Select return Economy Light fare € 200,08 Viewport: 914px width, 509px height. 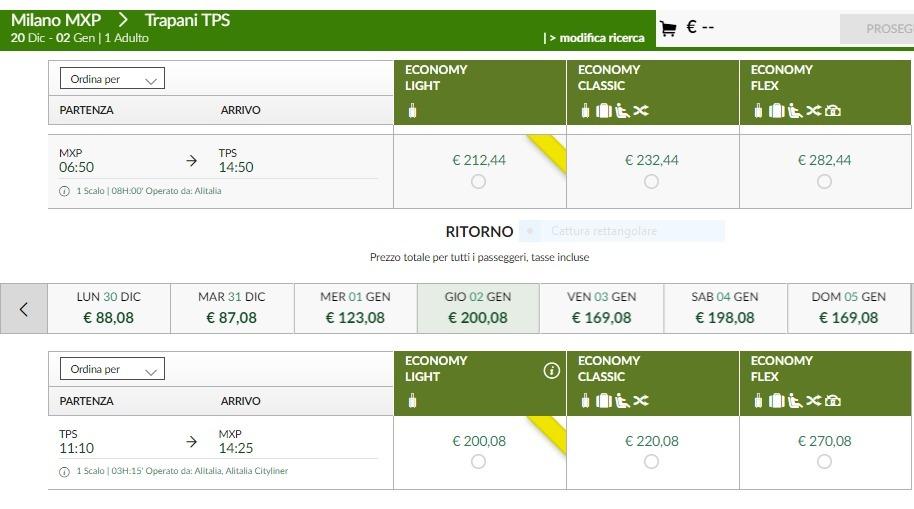point(478,461)
